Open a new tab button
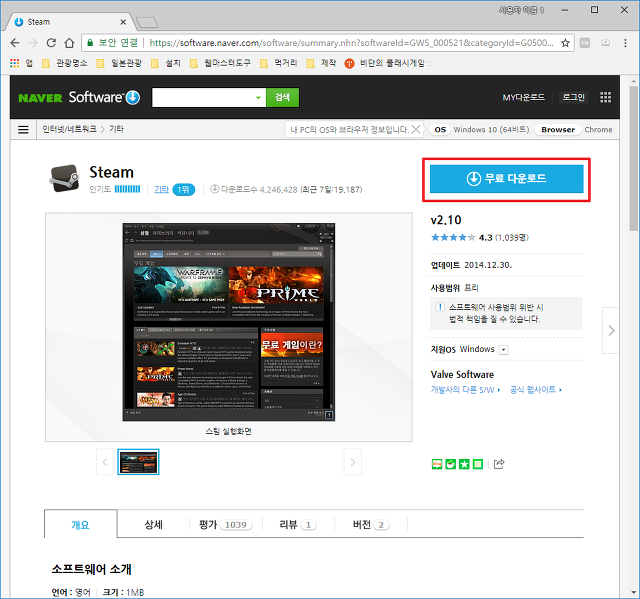The width and height of the screenshot is (640, 599). coord(147,22)
